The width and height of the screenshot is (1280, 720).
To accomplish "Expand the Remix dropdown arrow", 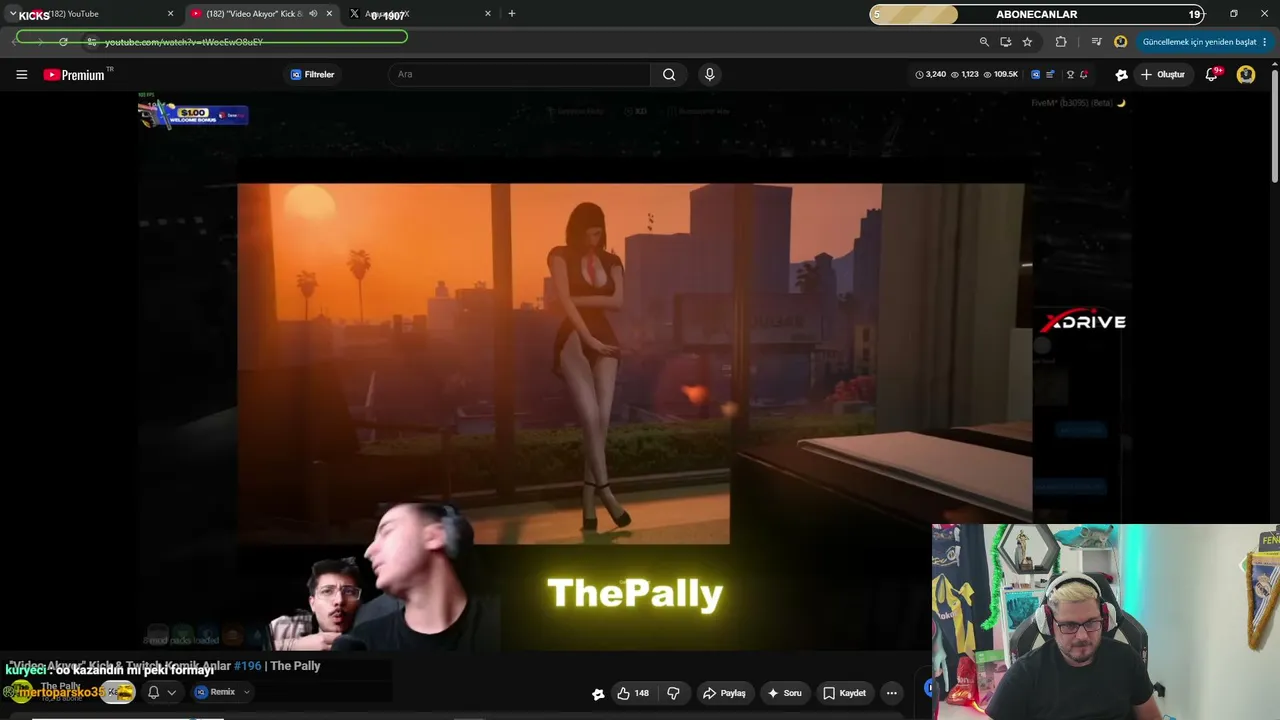I will click(246, 692).
